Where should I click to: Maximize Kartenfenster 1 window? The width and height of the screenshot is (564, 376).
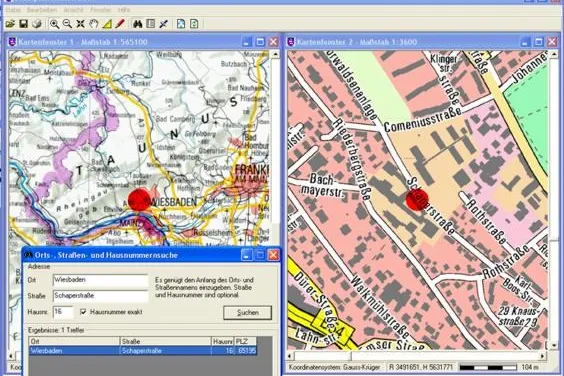click(x=260, y=42)
